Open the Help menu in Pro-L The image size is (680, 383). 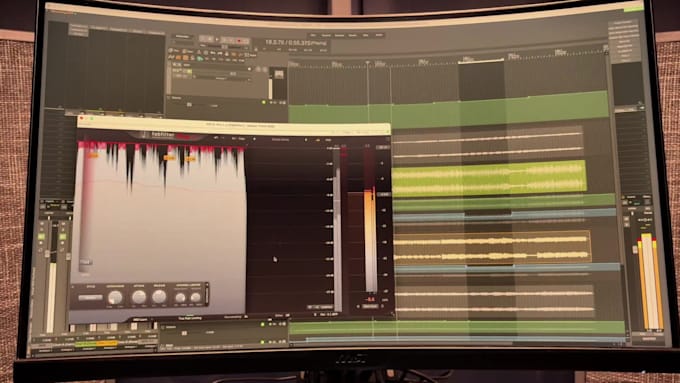pos(328,140)
